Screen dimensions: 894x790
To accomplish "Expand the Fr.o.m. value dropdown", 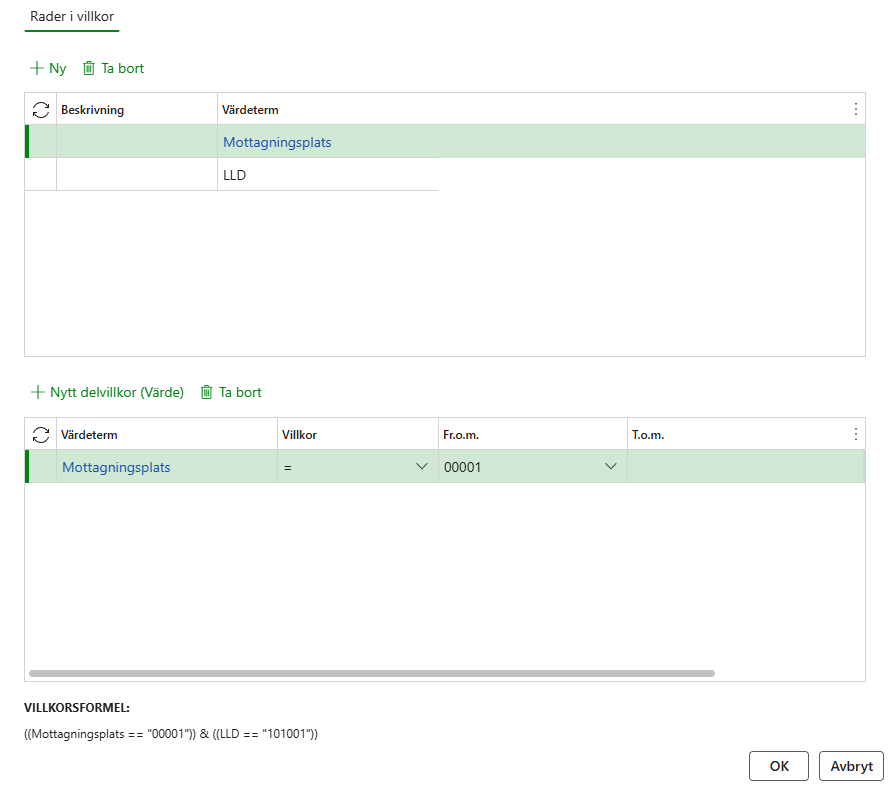I will (x=611, y=467).
